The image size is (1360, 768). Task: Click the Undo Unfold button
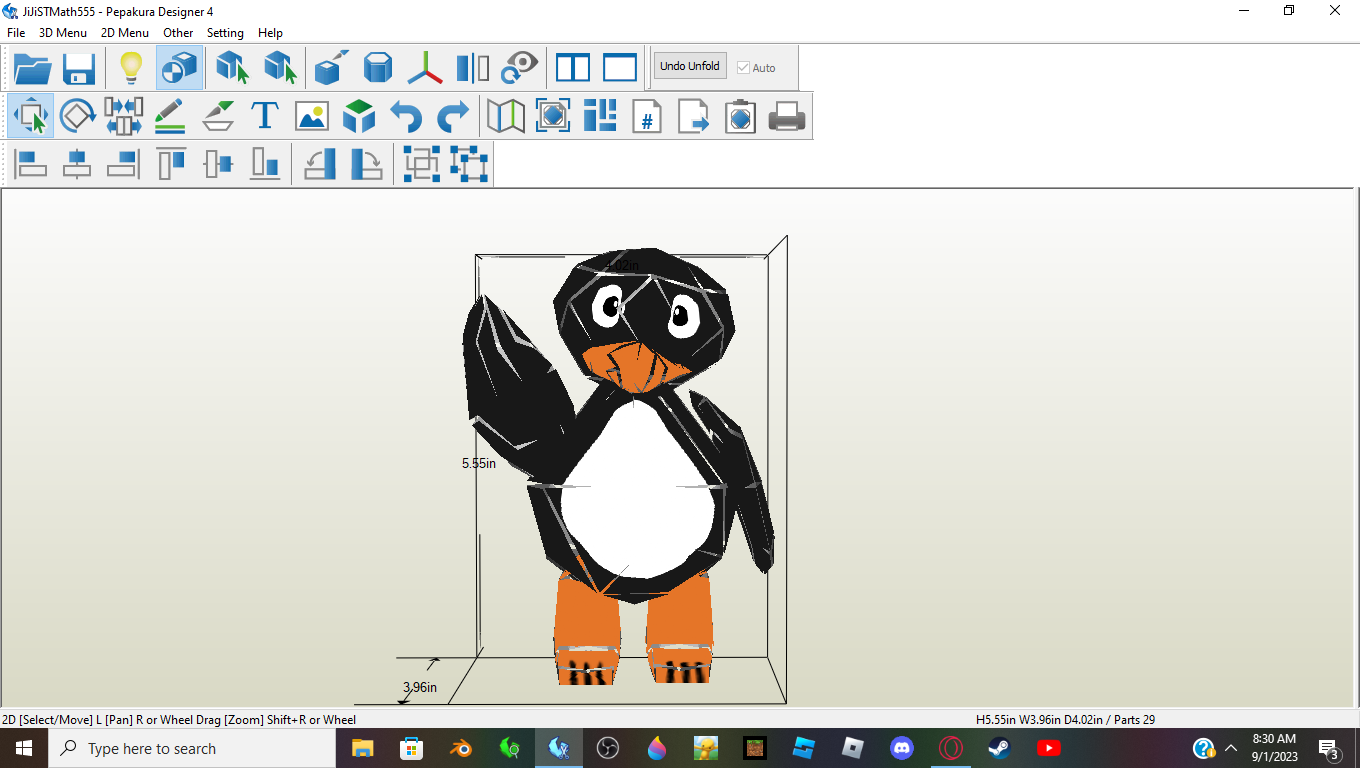tap(690, 66)
